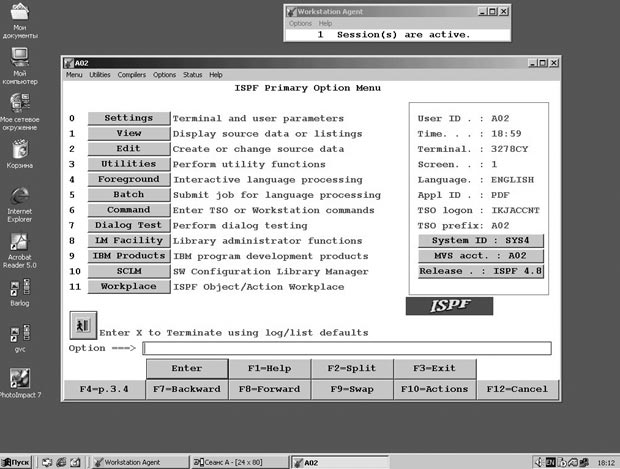Click the Workstation Agent window title icon
620x469 pixels.
pos(291,12)
